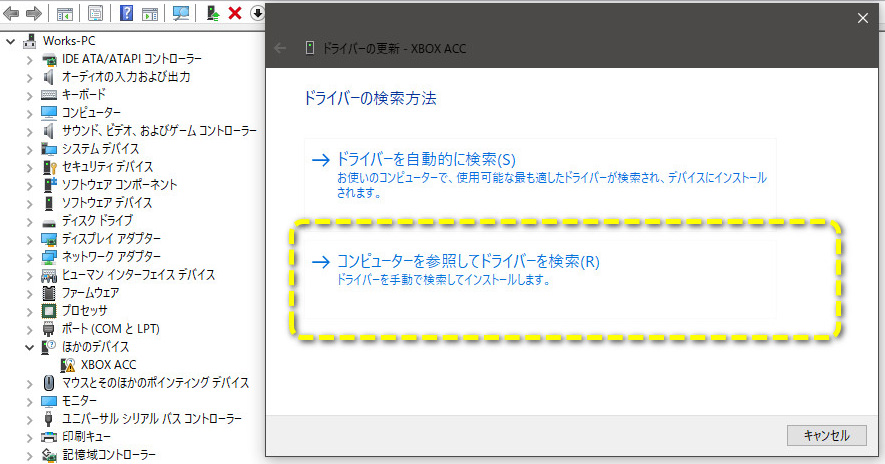The image size is (885, 464).
Task: Click the security key icon beside セキュリティ デバイス
Action: tap(50, 167)
